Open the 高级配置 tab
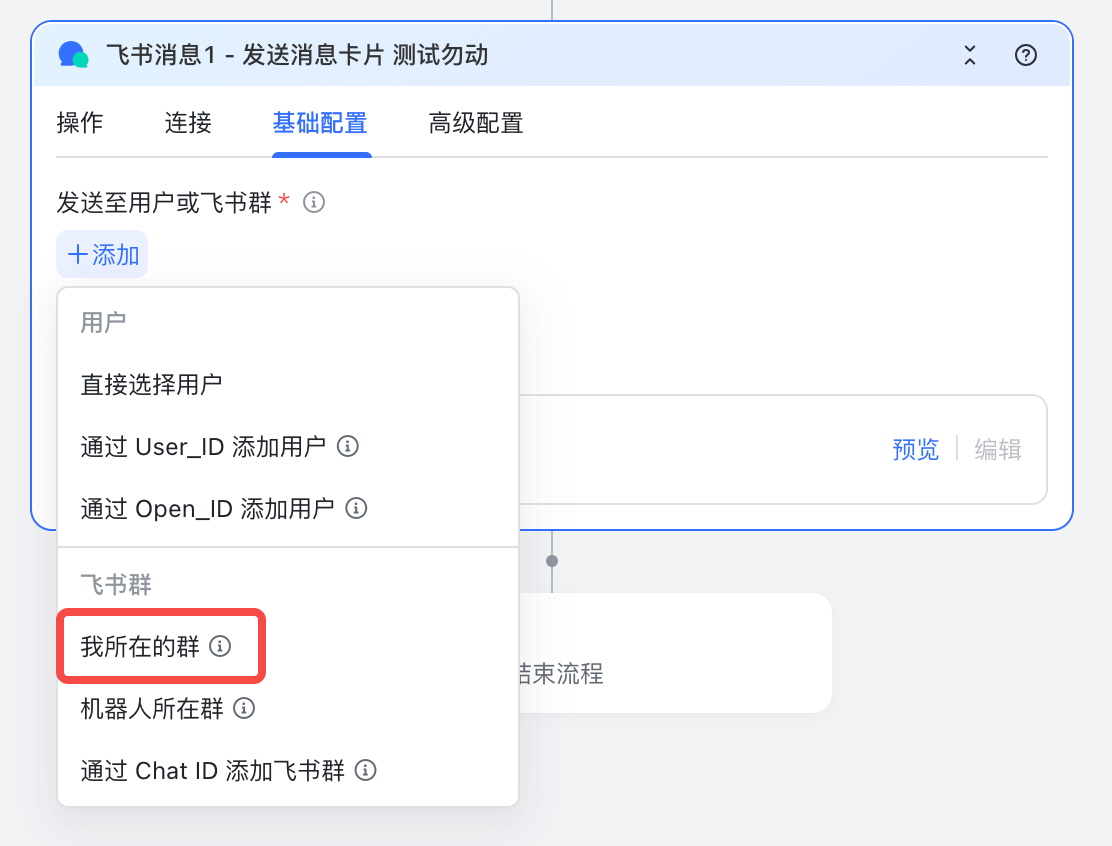1112x846 pixels. click(476, 123)
